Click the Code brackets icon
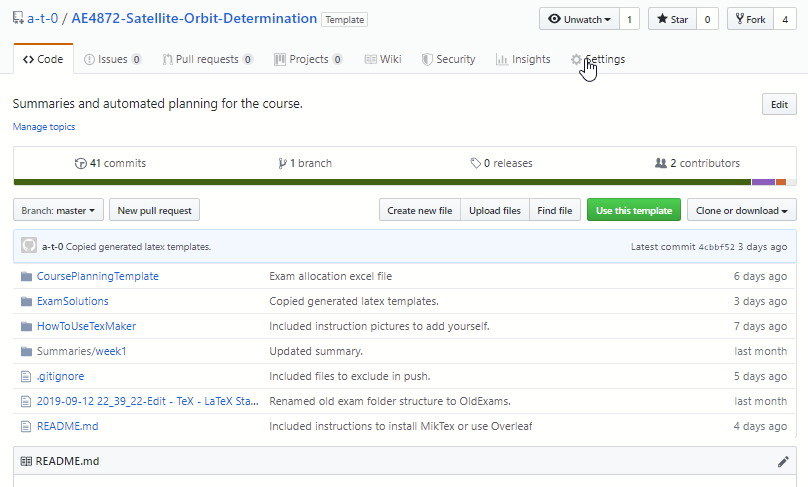 pos(28,60)
